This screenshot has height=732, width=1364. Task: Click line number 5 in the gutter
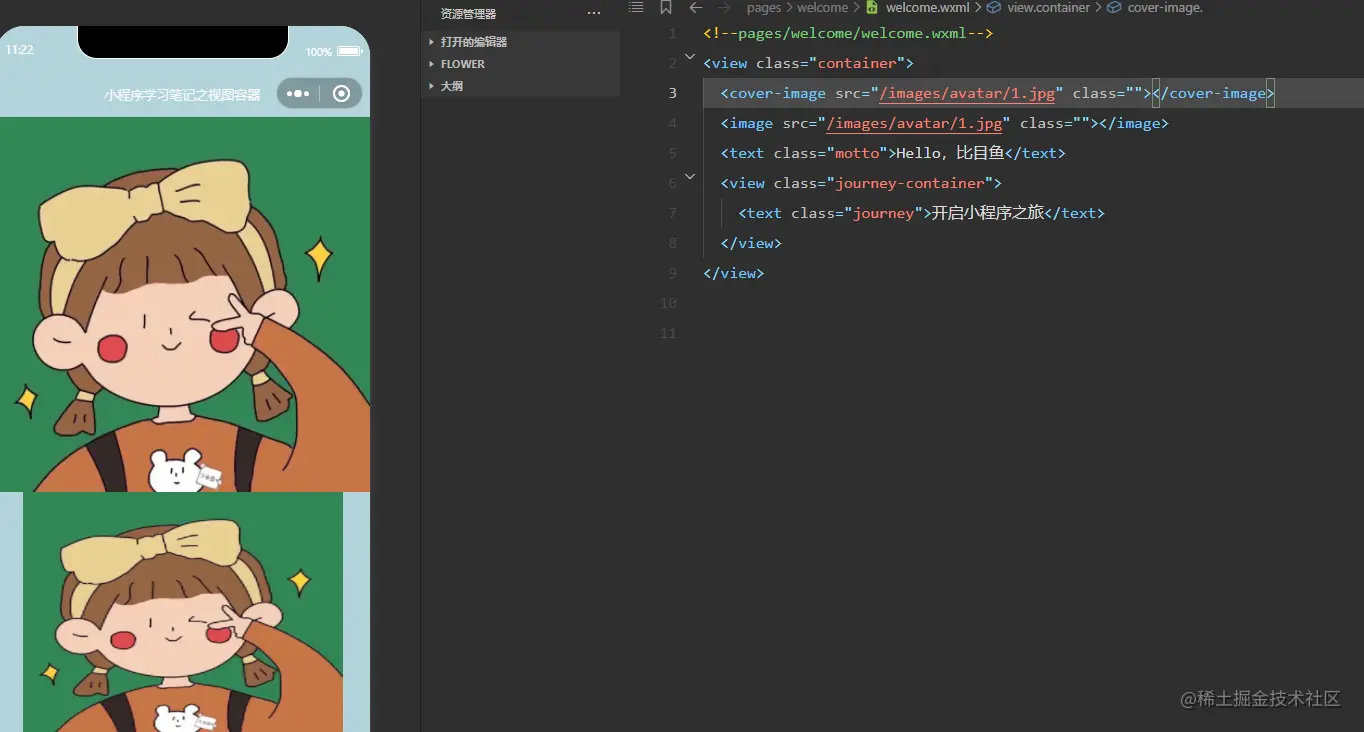(673, 153)
